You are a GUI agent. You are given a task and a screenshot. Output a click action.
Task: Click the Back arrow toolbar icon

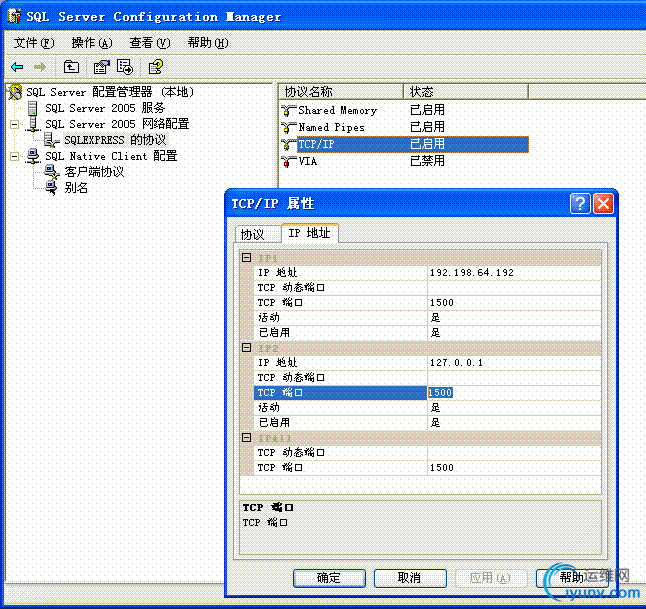(17, 67)
